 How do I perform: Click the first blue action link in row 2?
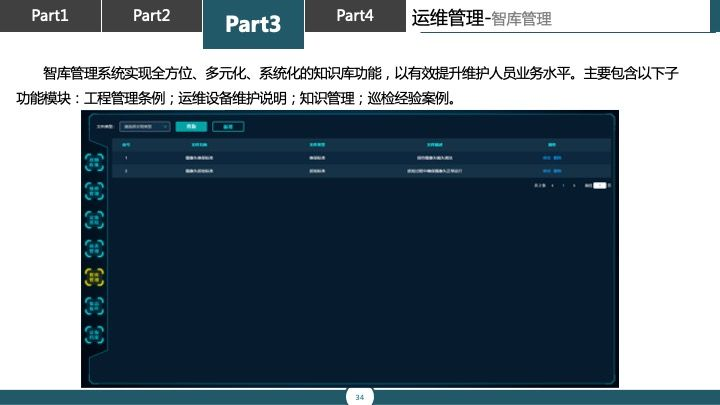coord(546,171)
